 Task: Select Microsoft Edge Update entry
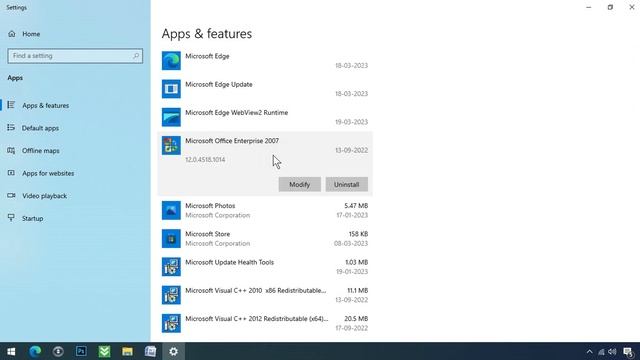265,89
